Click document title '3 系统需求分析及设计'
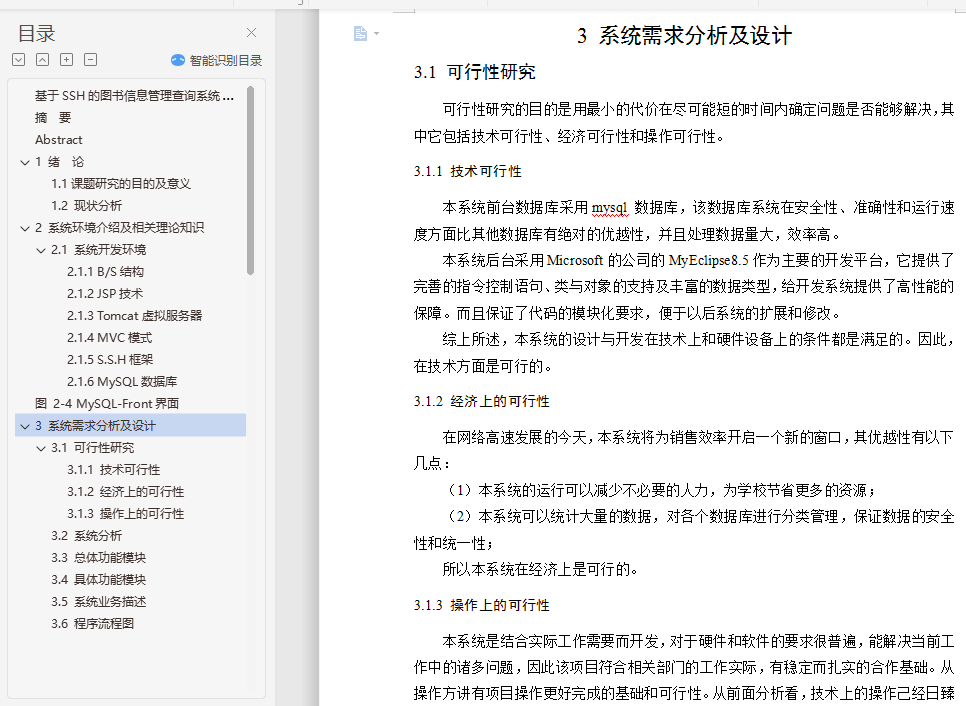Screen dimensions: 966x706 click(x=684, y=35)
